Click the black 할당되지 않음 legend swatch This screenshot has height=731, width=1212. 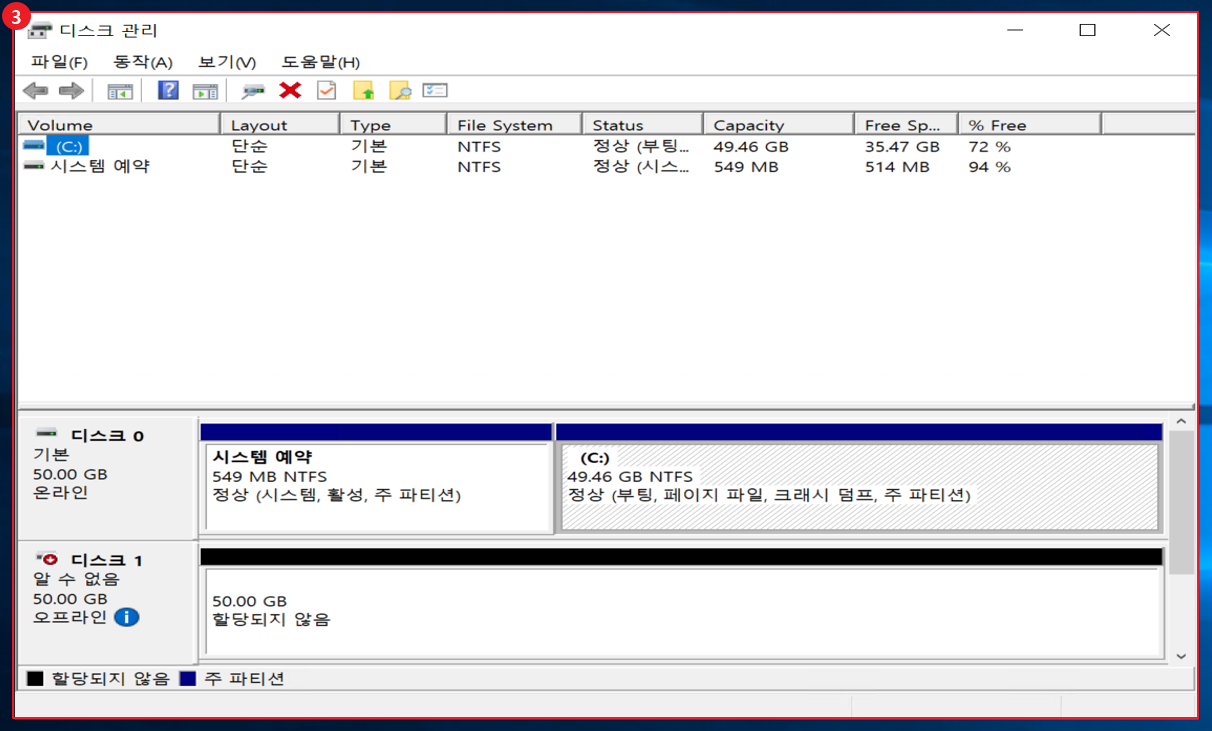[x=35, y=679]
